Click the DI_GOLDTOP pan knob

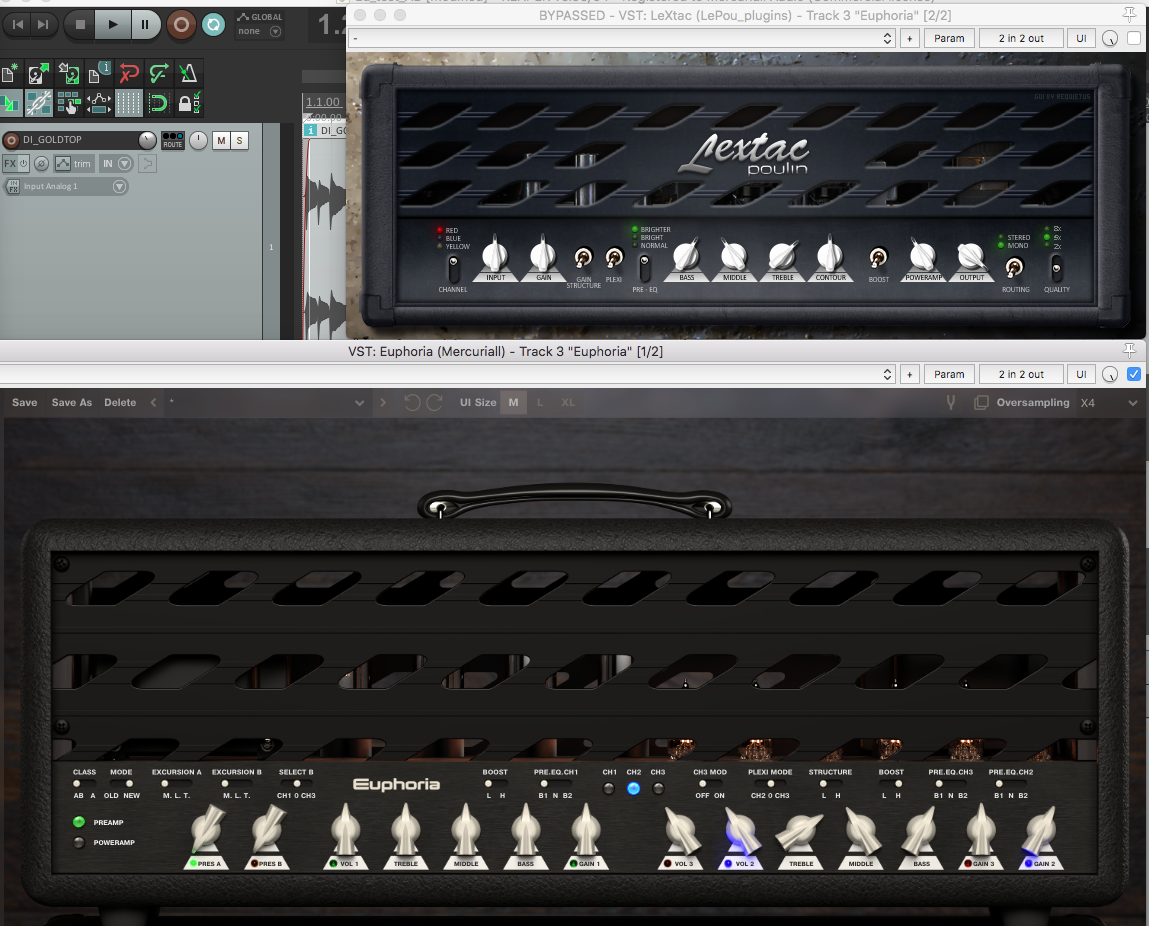pyautogui.click(x=199, y=140)
